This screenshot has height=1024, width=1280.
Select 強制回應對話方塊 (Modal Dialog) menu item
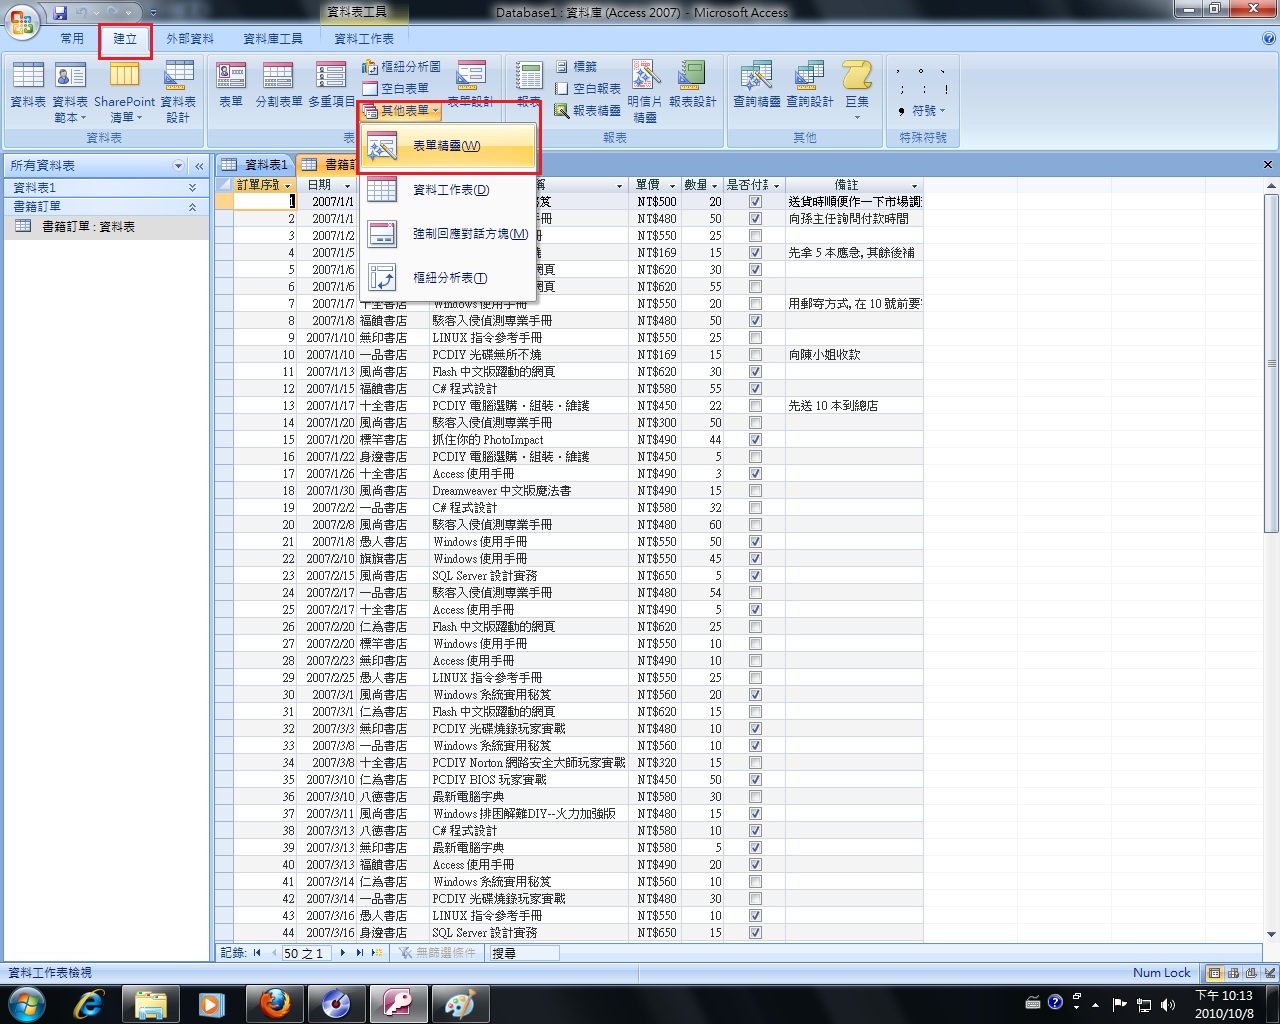tap(449, 233)
